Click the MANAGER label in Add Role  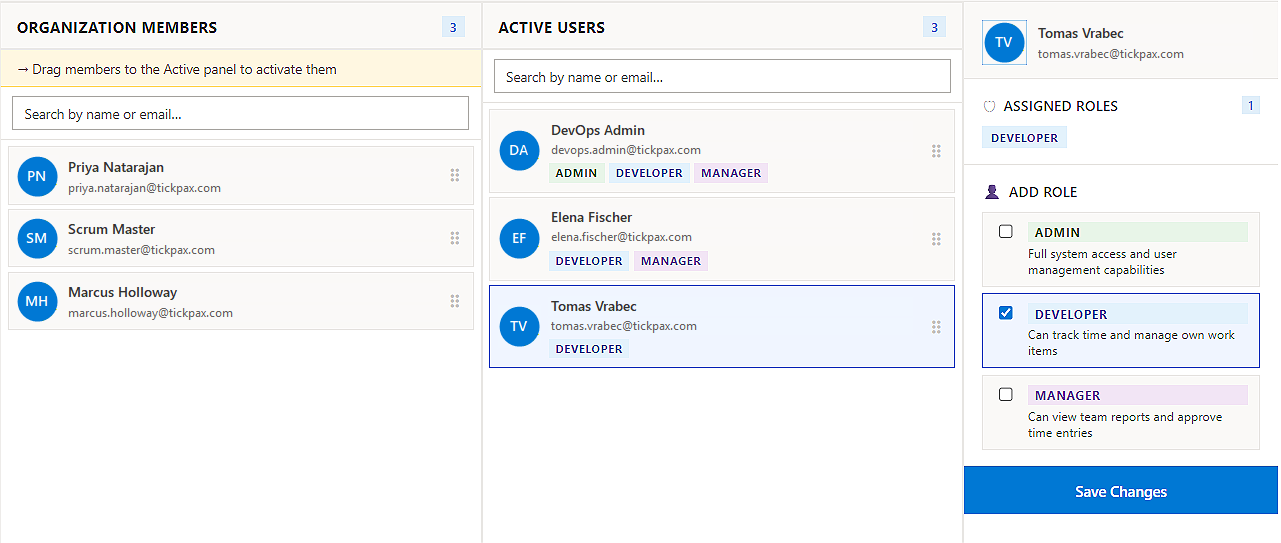(1138, 395)
